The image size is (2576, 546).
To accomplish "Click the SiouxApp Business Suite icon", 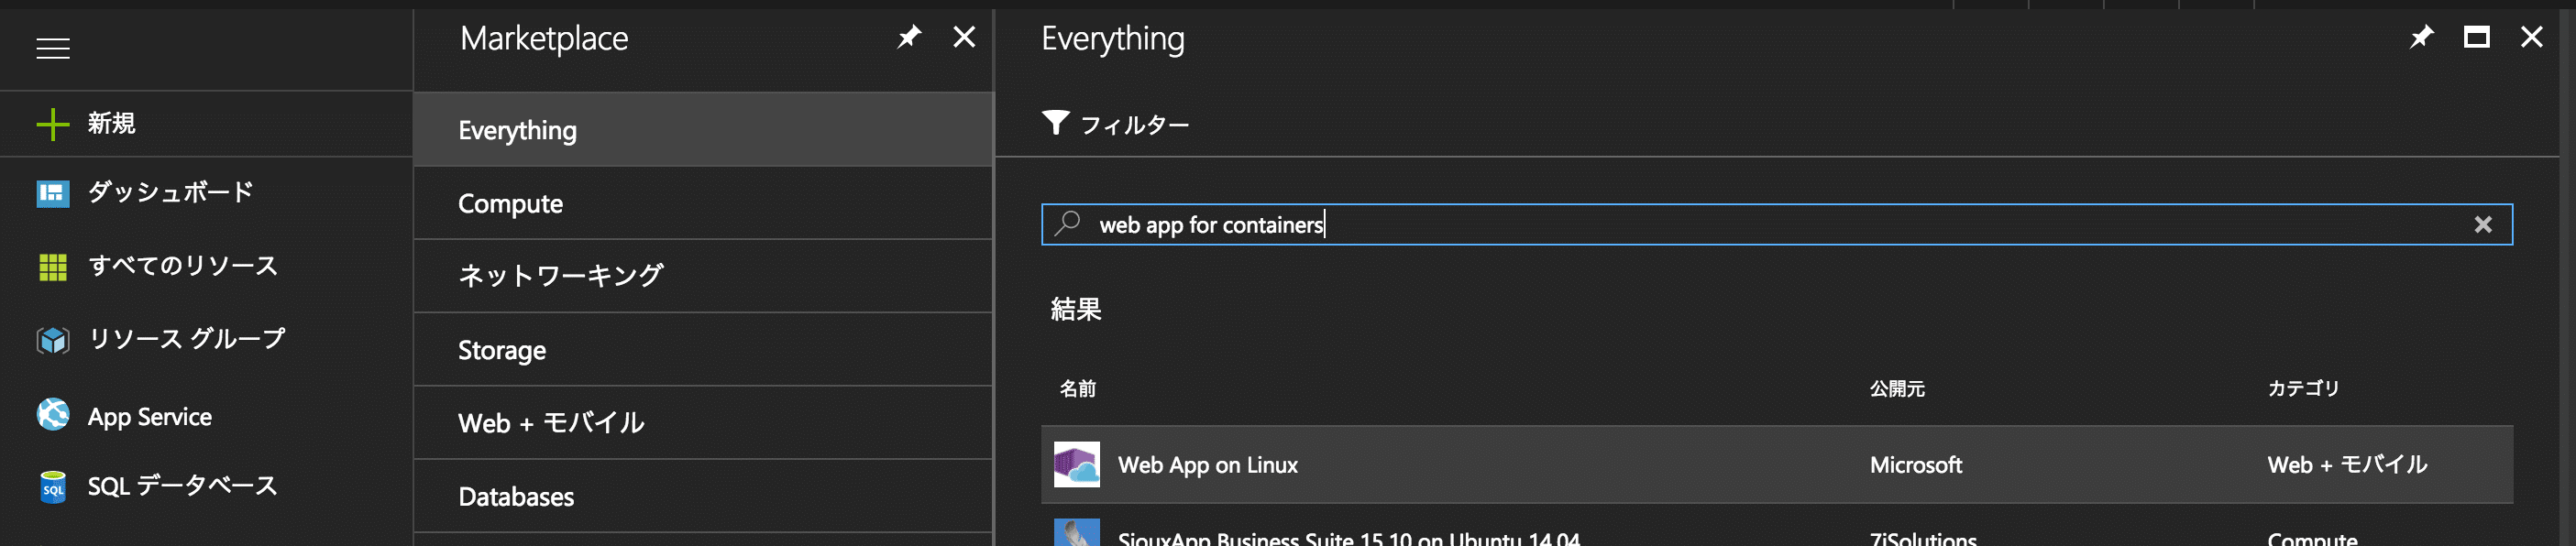I will click(x=1076, y=532).
